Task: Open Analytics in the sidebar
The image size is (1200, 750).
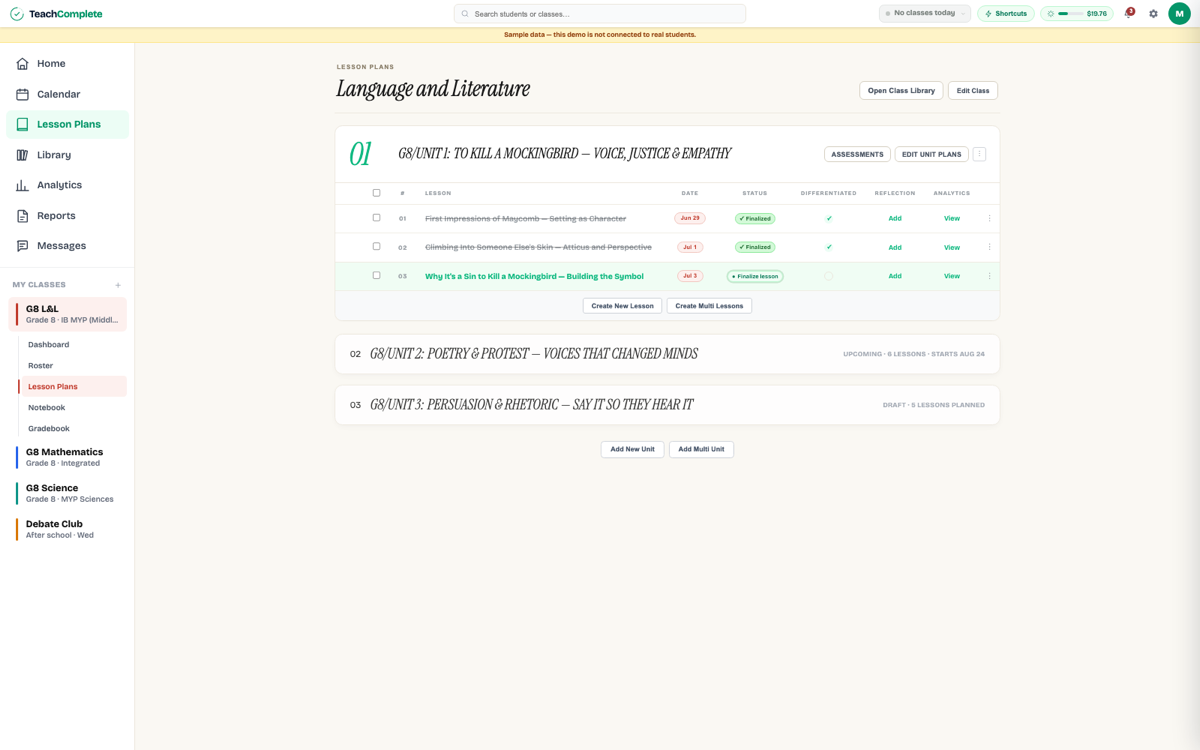Action: 67,185
